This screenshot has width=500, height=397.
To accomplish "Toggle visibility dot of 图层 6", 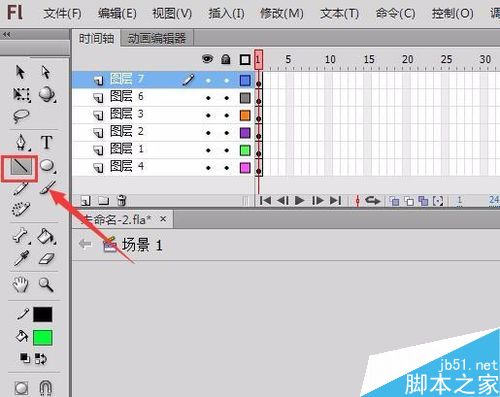I will pos(208,98).
